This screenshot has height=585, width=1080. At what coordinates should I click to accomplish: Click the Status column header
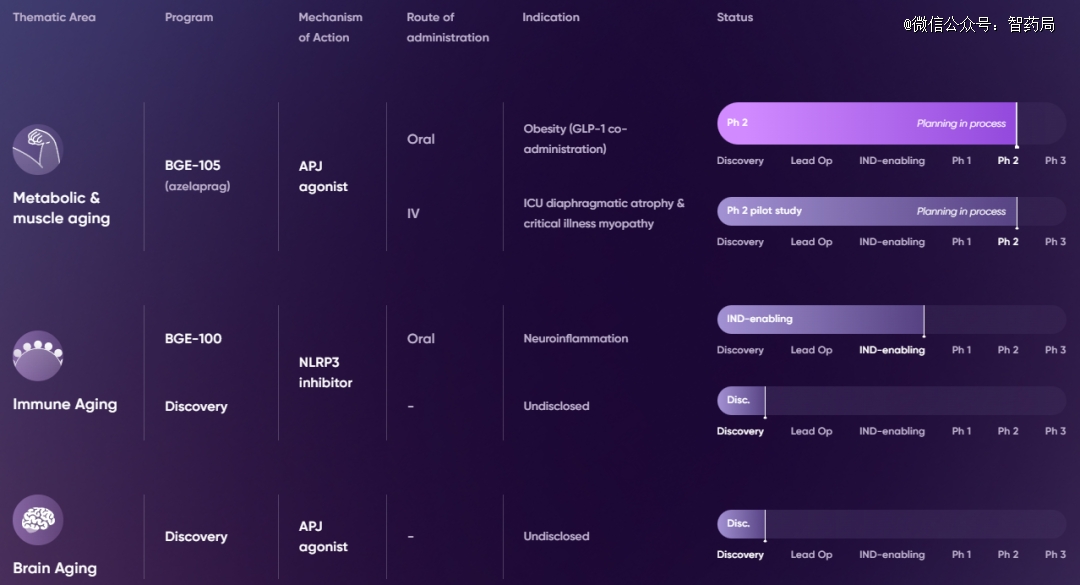734,17
